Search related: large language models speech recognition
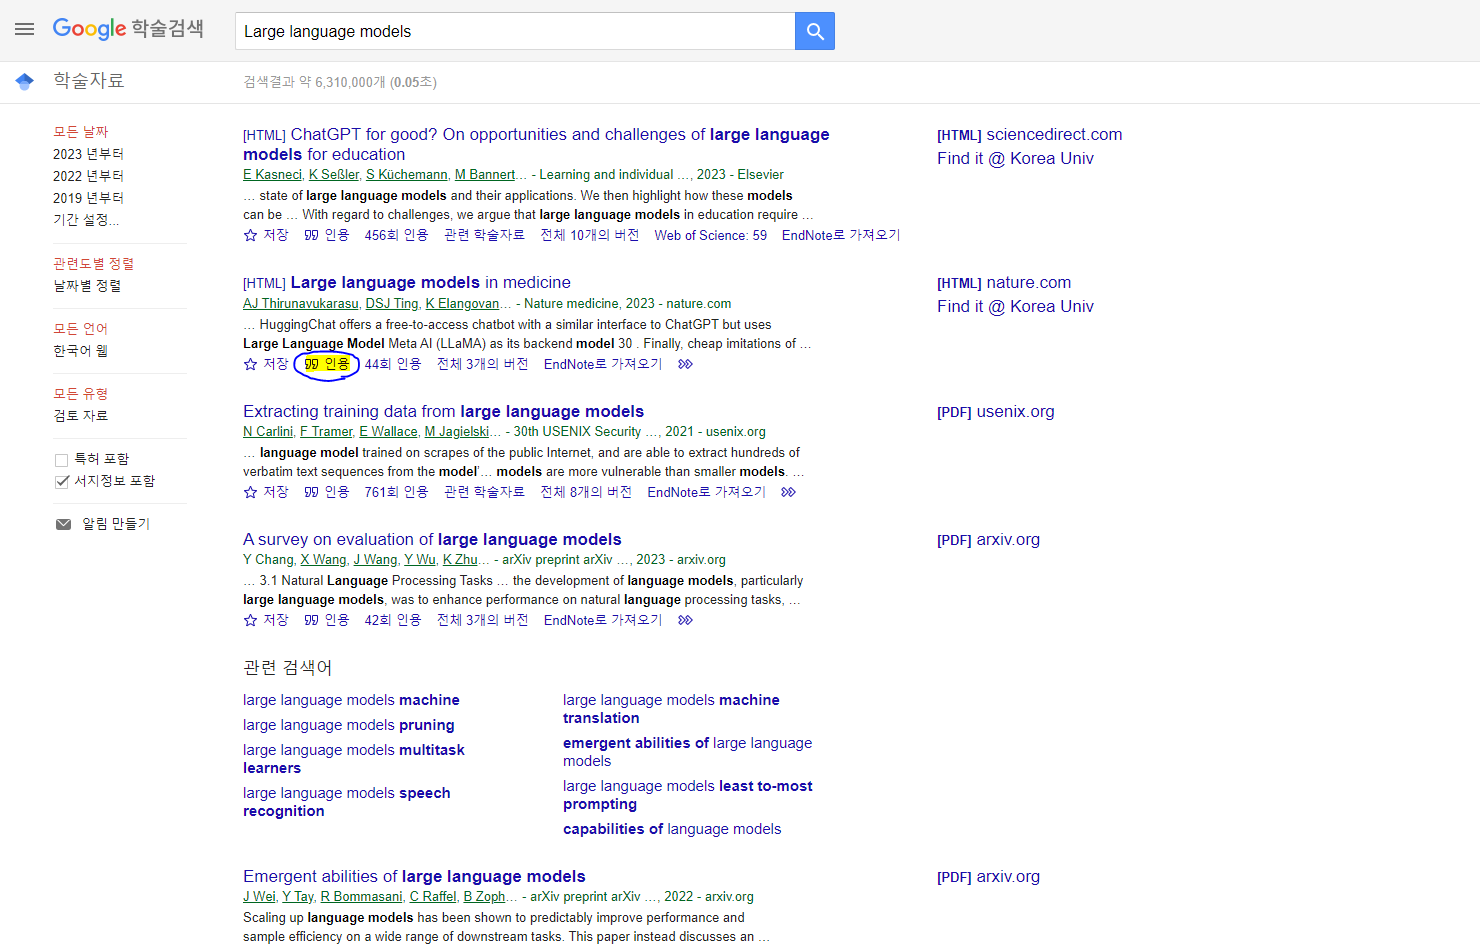The height and width of the screenshot is (945, 1480). pyautogui.click(x=346, y=802)
